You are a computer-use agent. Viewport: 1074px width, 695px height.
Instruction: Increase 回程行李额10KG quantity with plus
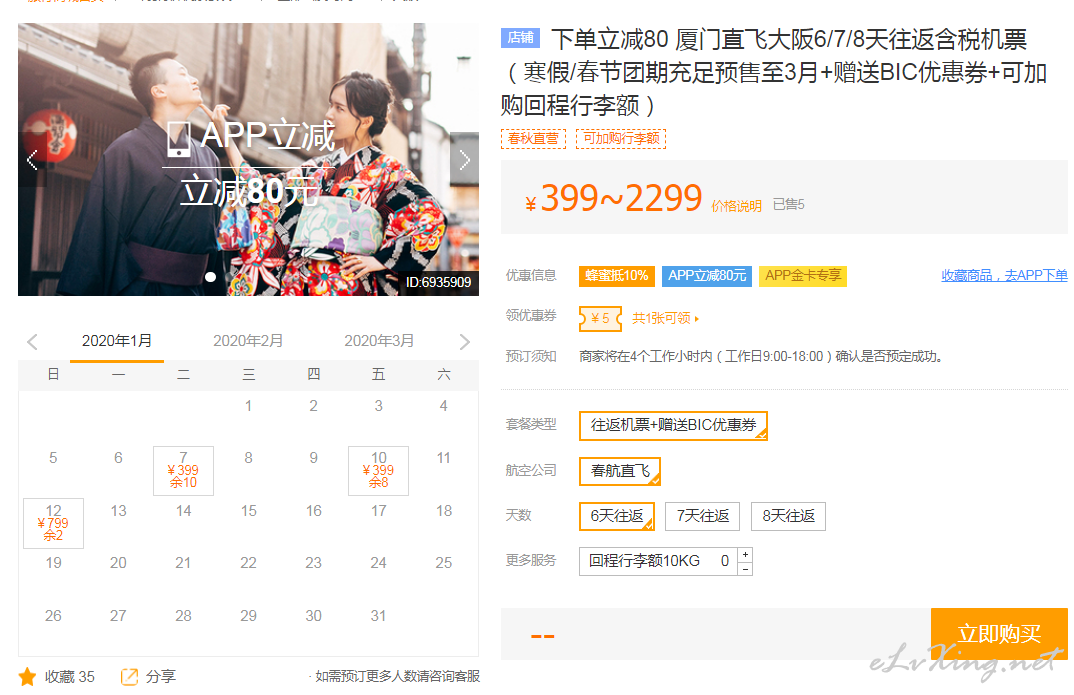click(745, 554)
